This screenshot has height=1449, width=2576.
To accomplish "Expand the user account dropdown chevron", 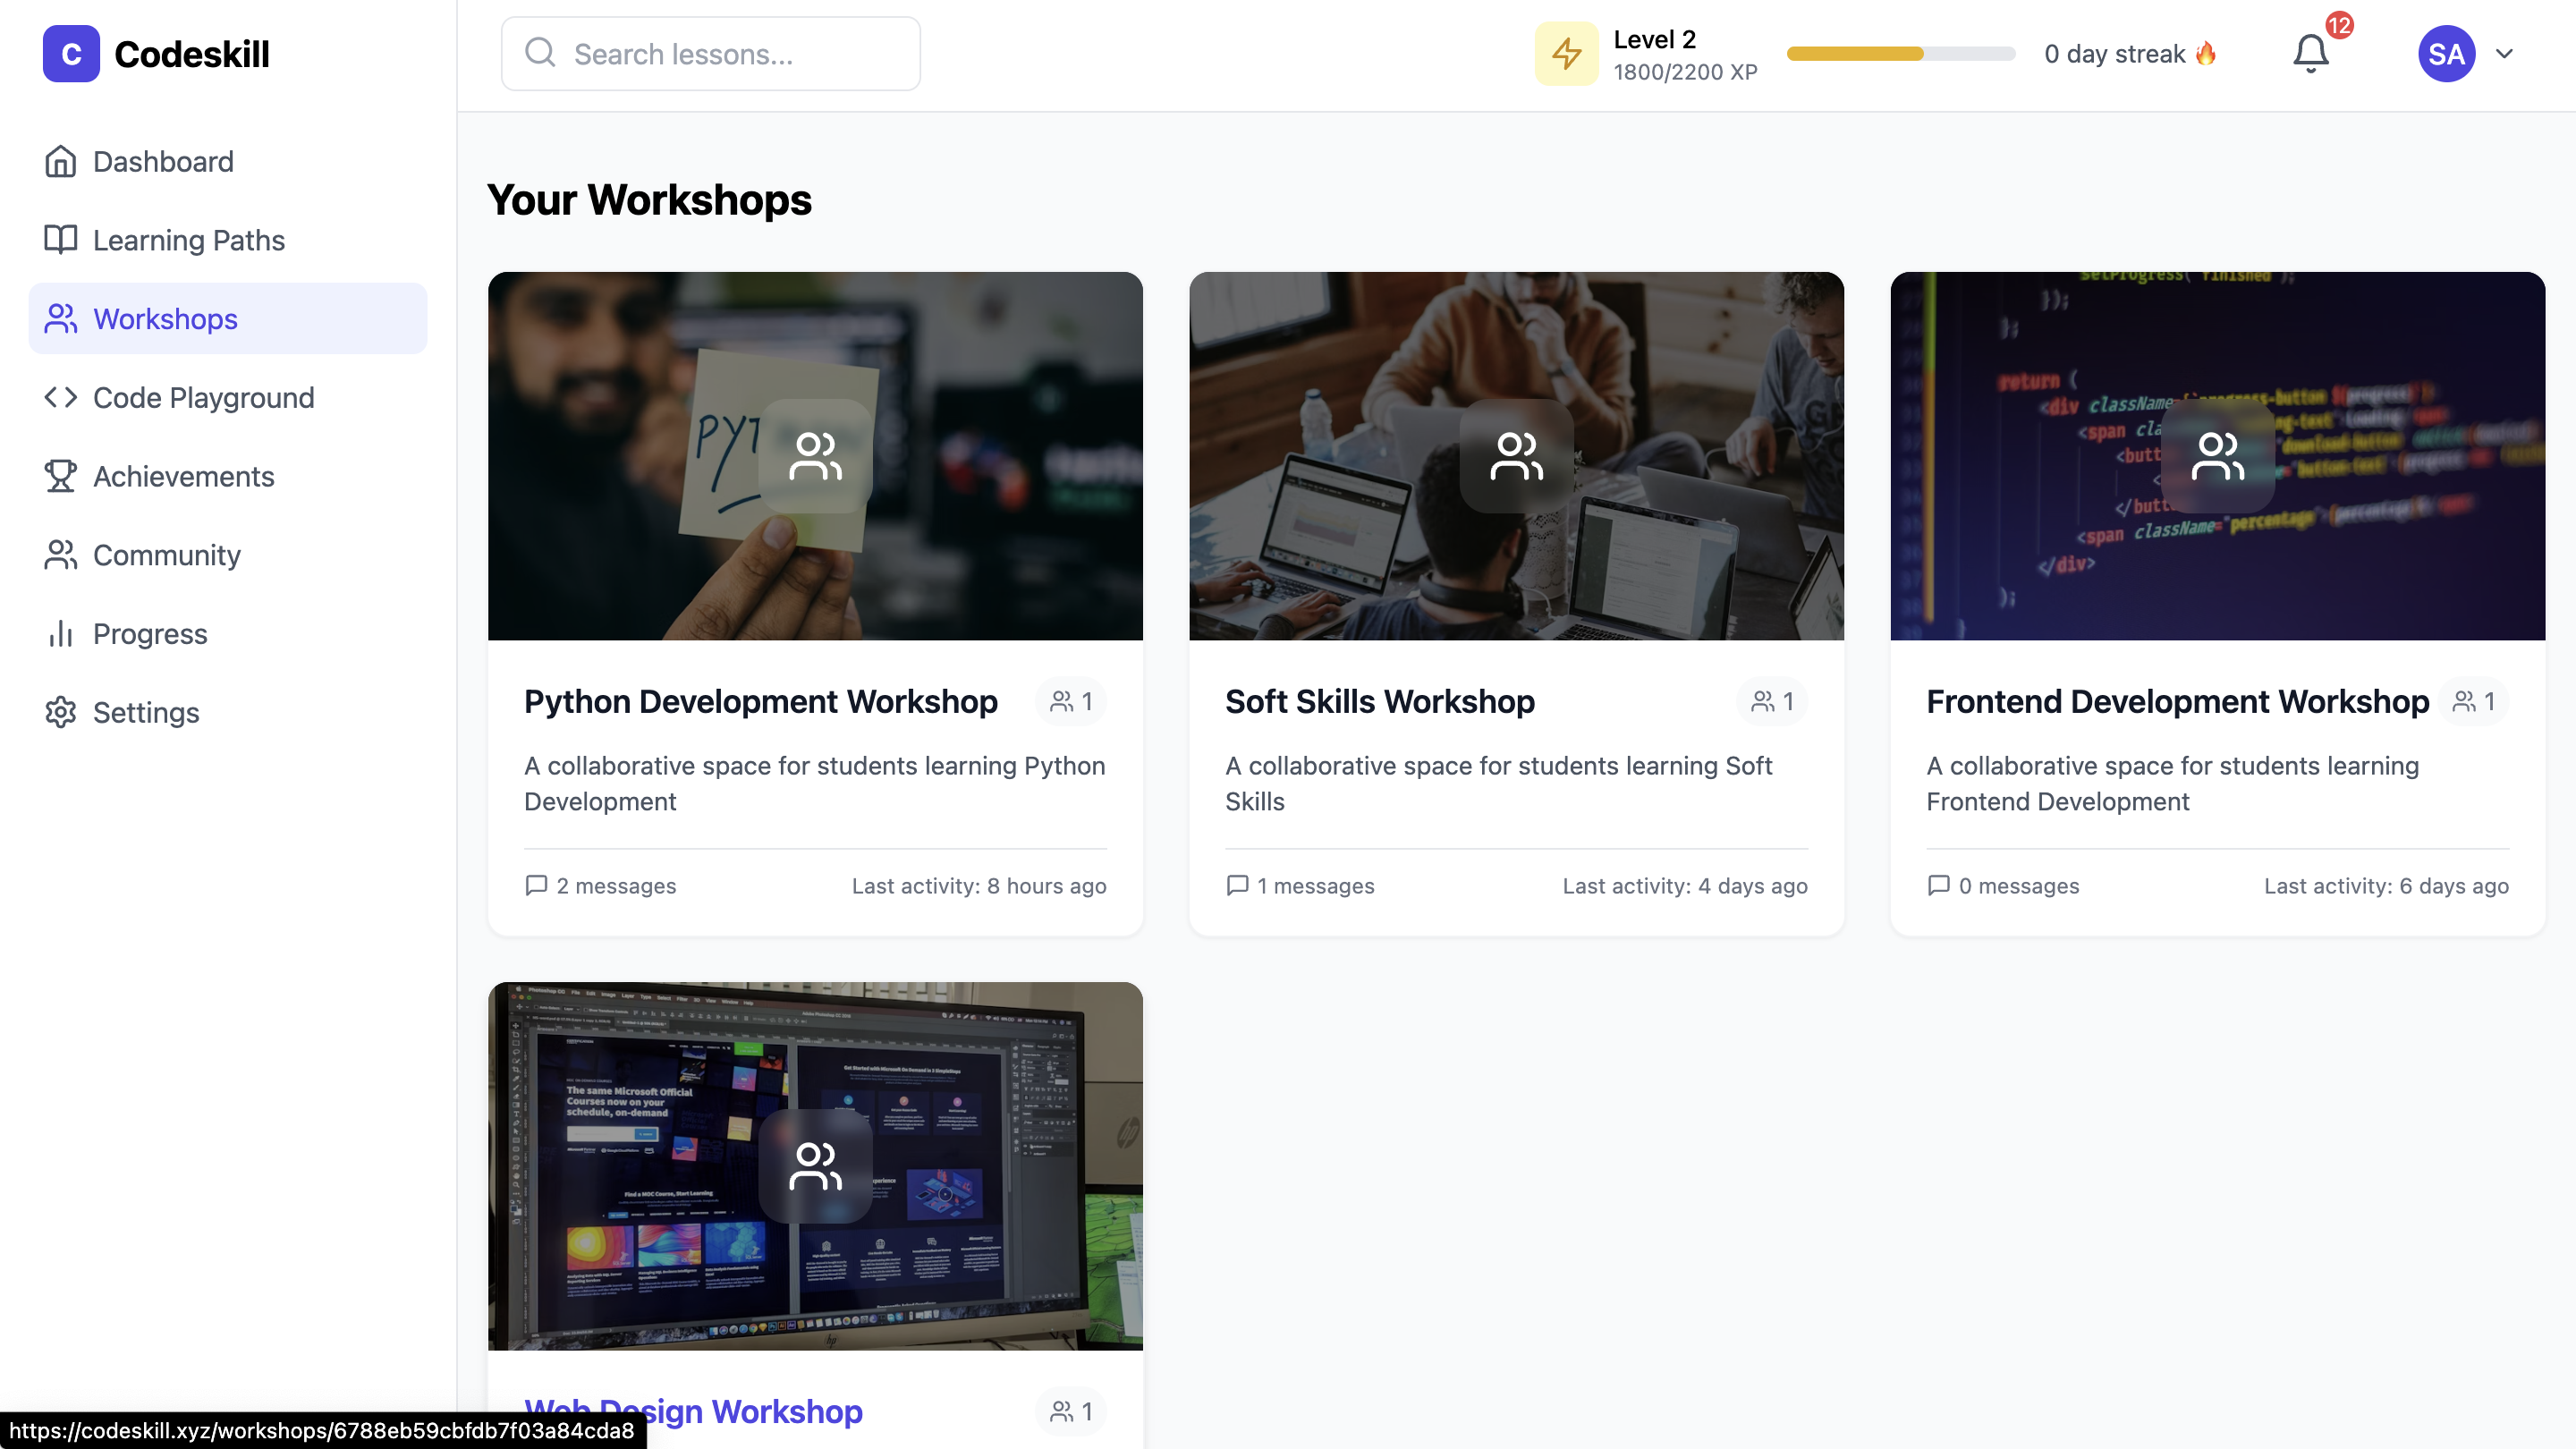I will 2504,54.
